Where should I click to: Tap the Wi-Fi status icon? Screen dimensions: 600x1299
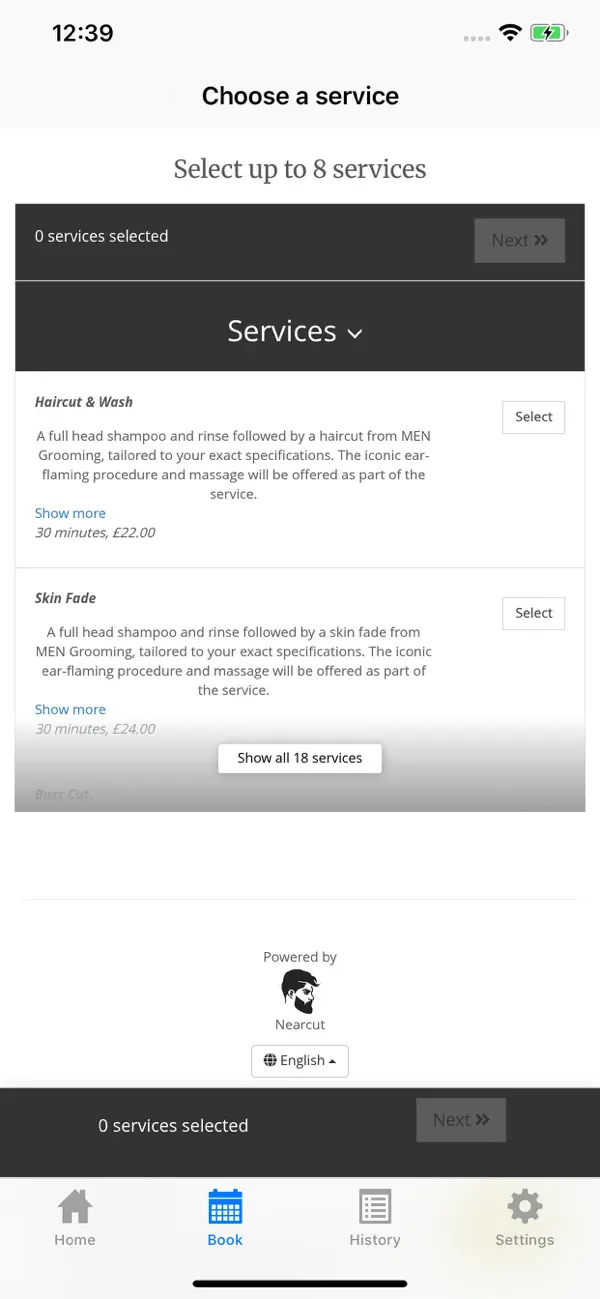pyautogui.click(x=511, y=33)
